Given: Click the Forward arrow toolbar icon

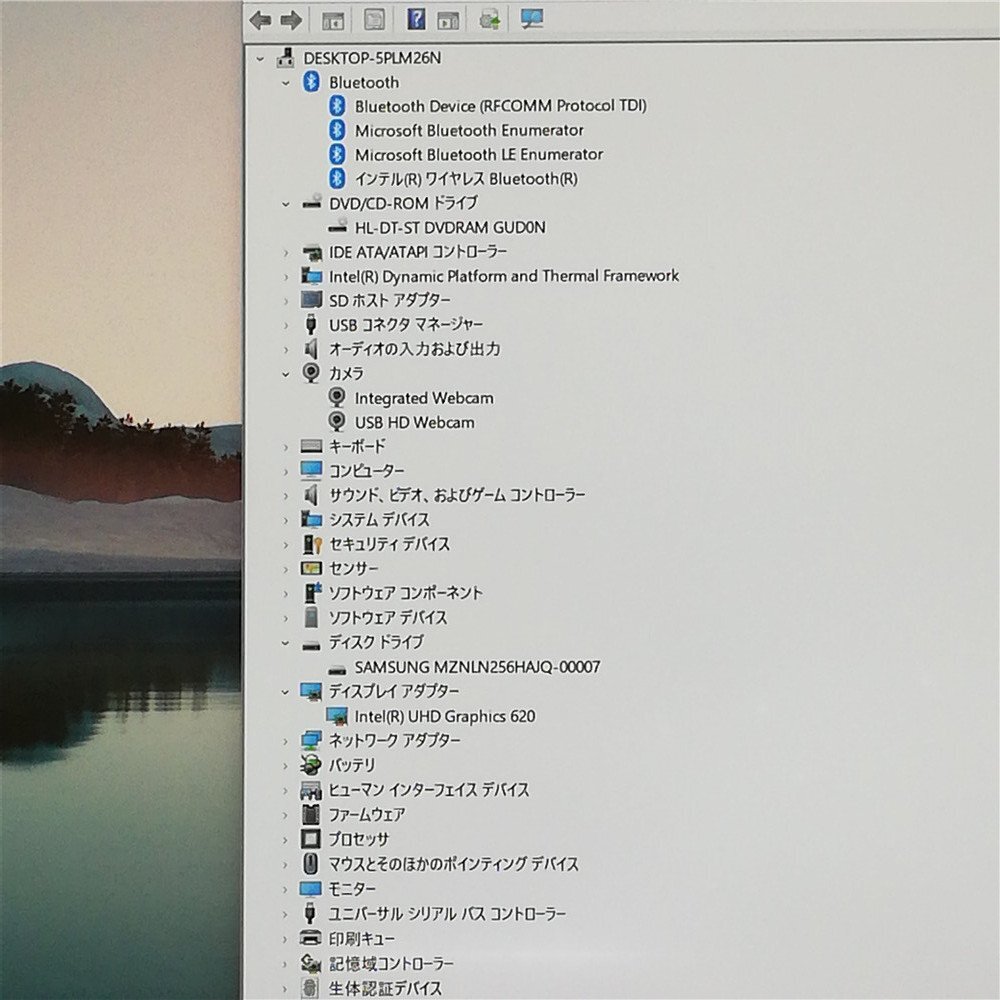Looking at the screenshot, I should click(291, 20).
